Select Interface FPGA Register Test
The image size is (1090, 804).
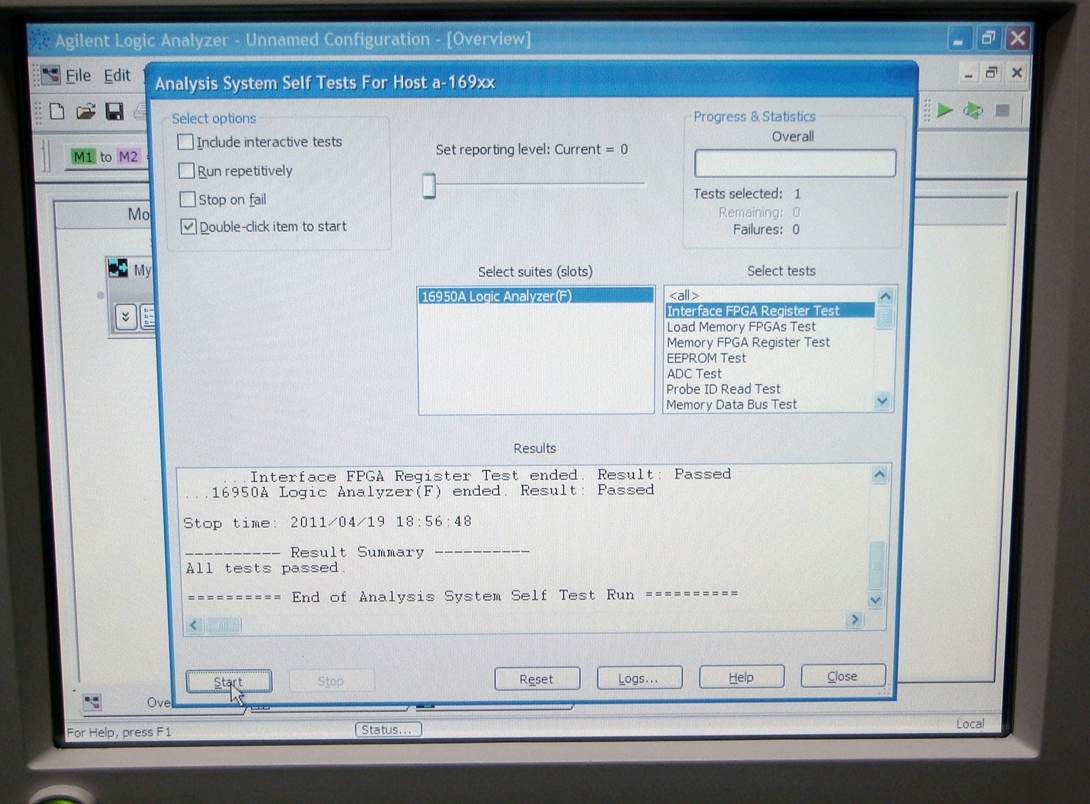click(770, 311)
